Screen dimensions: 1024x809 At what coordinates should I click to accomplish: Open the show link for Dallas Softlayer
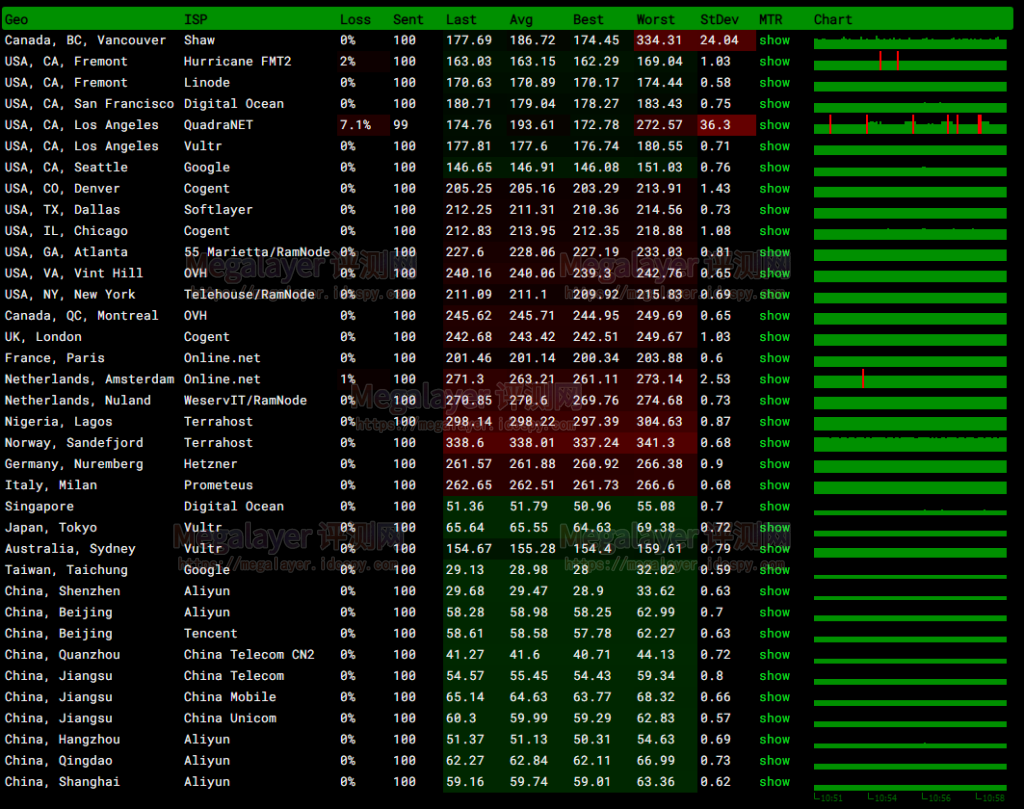[x=775, y=210]
